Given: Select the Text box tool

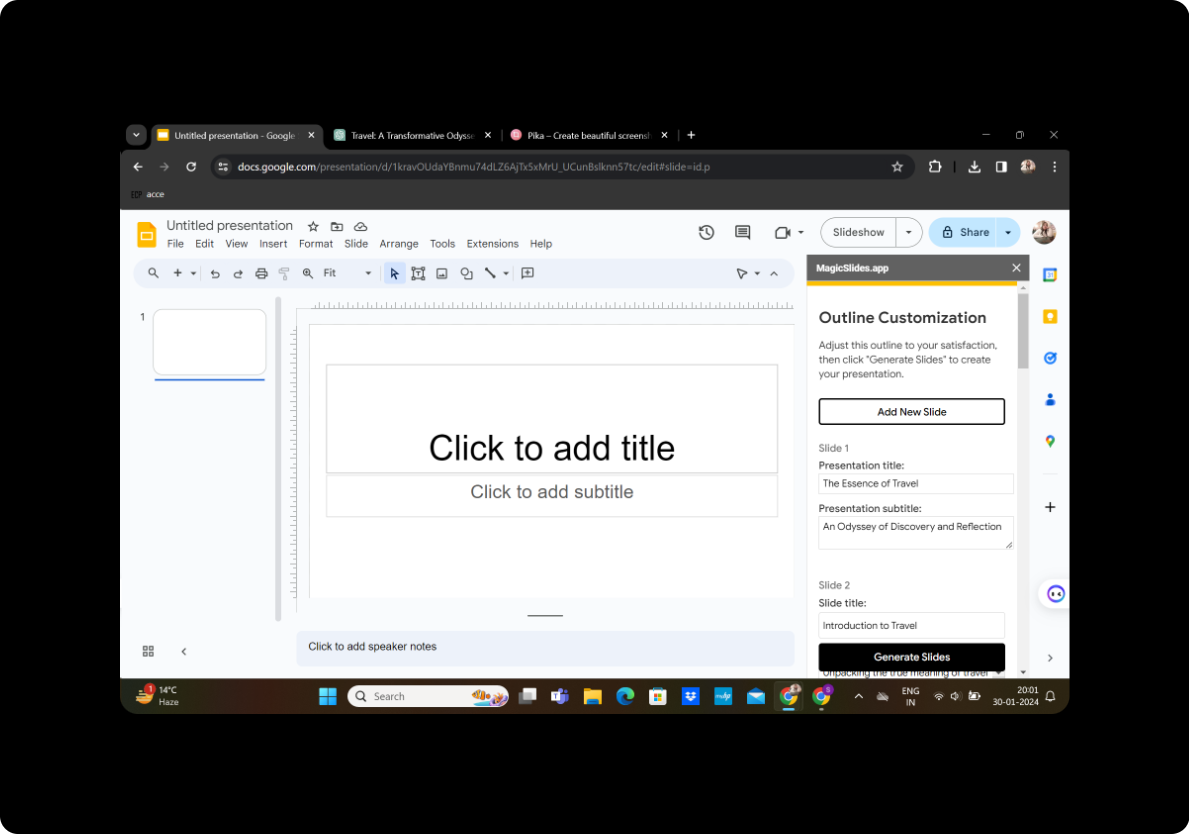Looking at the screenshot, I should pyautogui.click(x=418, y=274).
